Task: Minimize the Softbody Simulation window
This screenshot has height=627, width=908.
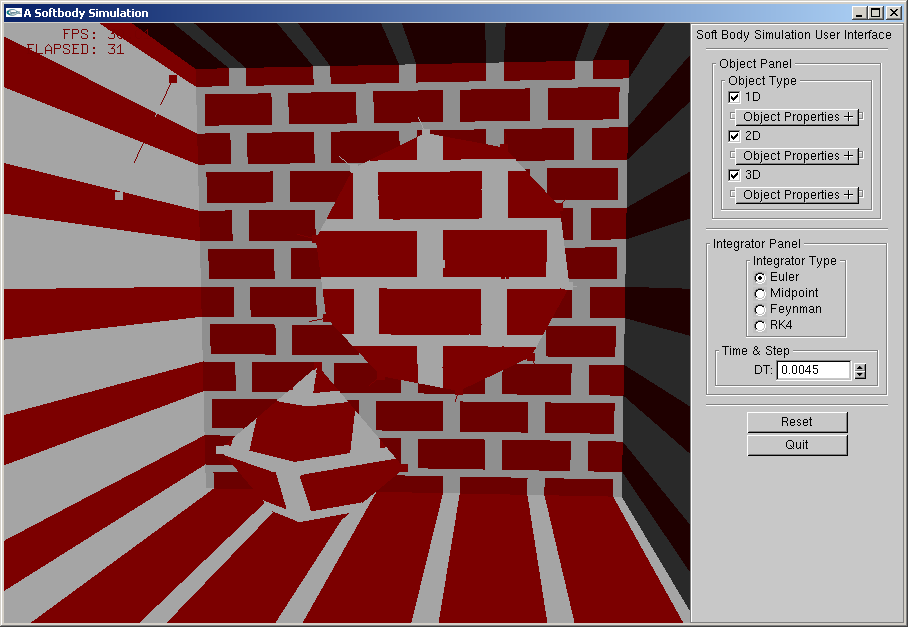Action: pos(860,13)
